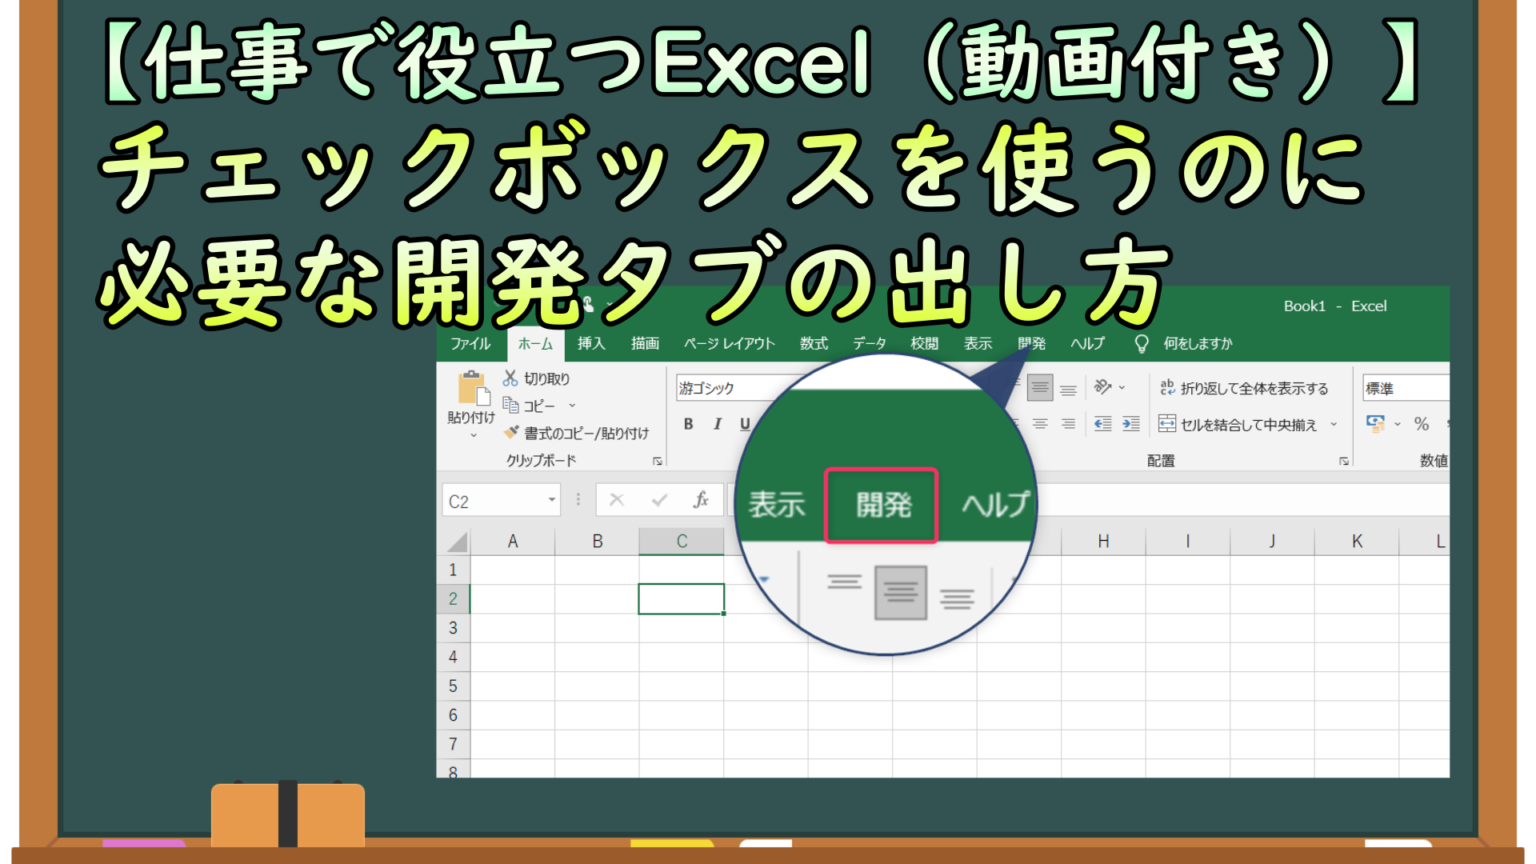Screen dimensions: 1536x864
Task: Click the decrease indent icon
Action: pyautogui.click(x=1102, y=424)
